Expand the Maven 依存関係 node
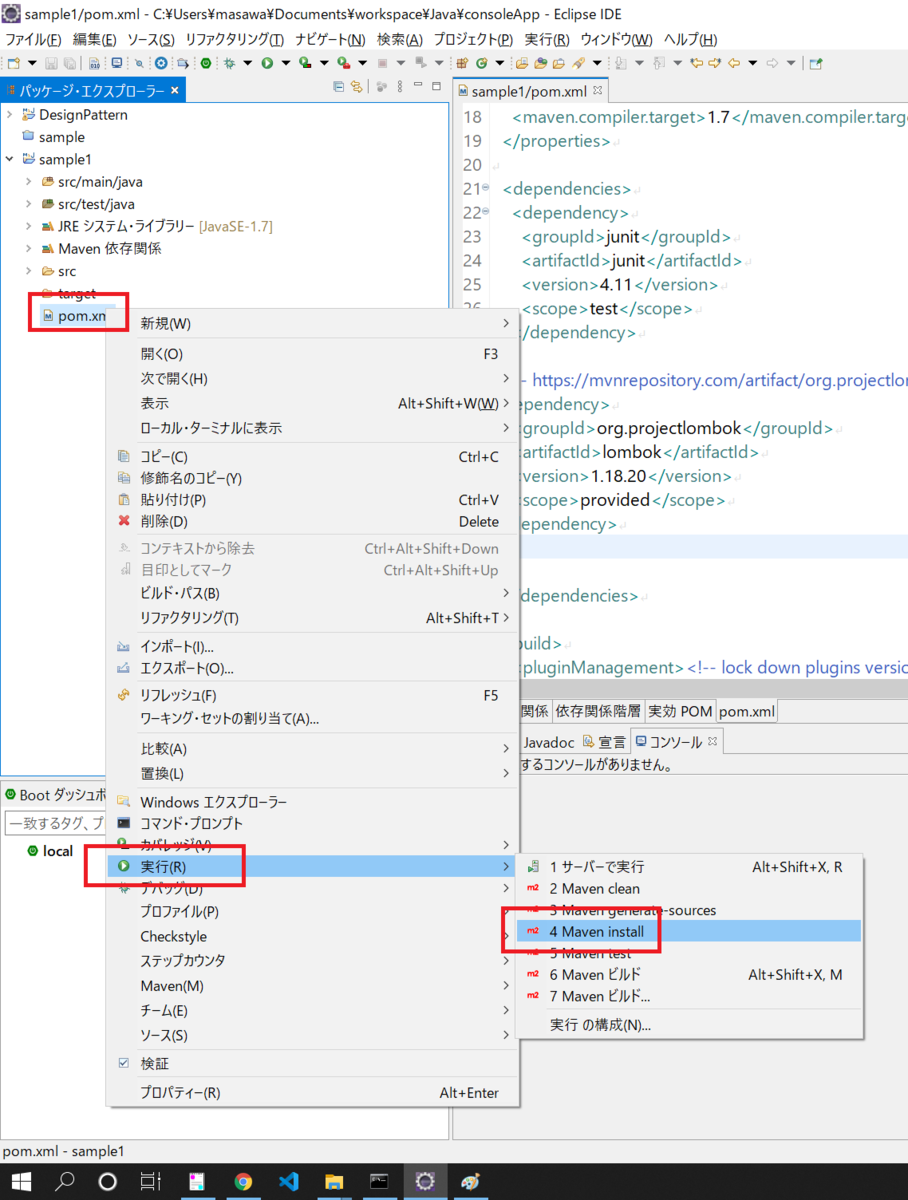Screen dimensions: 908x1200 (28, 248)
